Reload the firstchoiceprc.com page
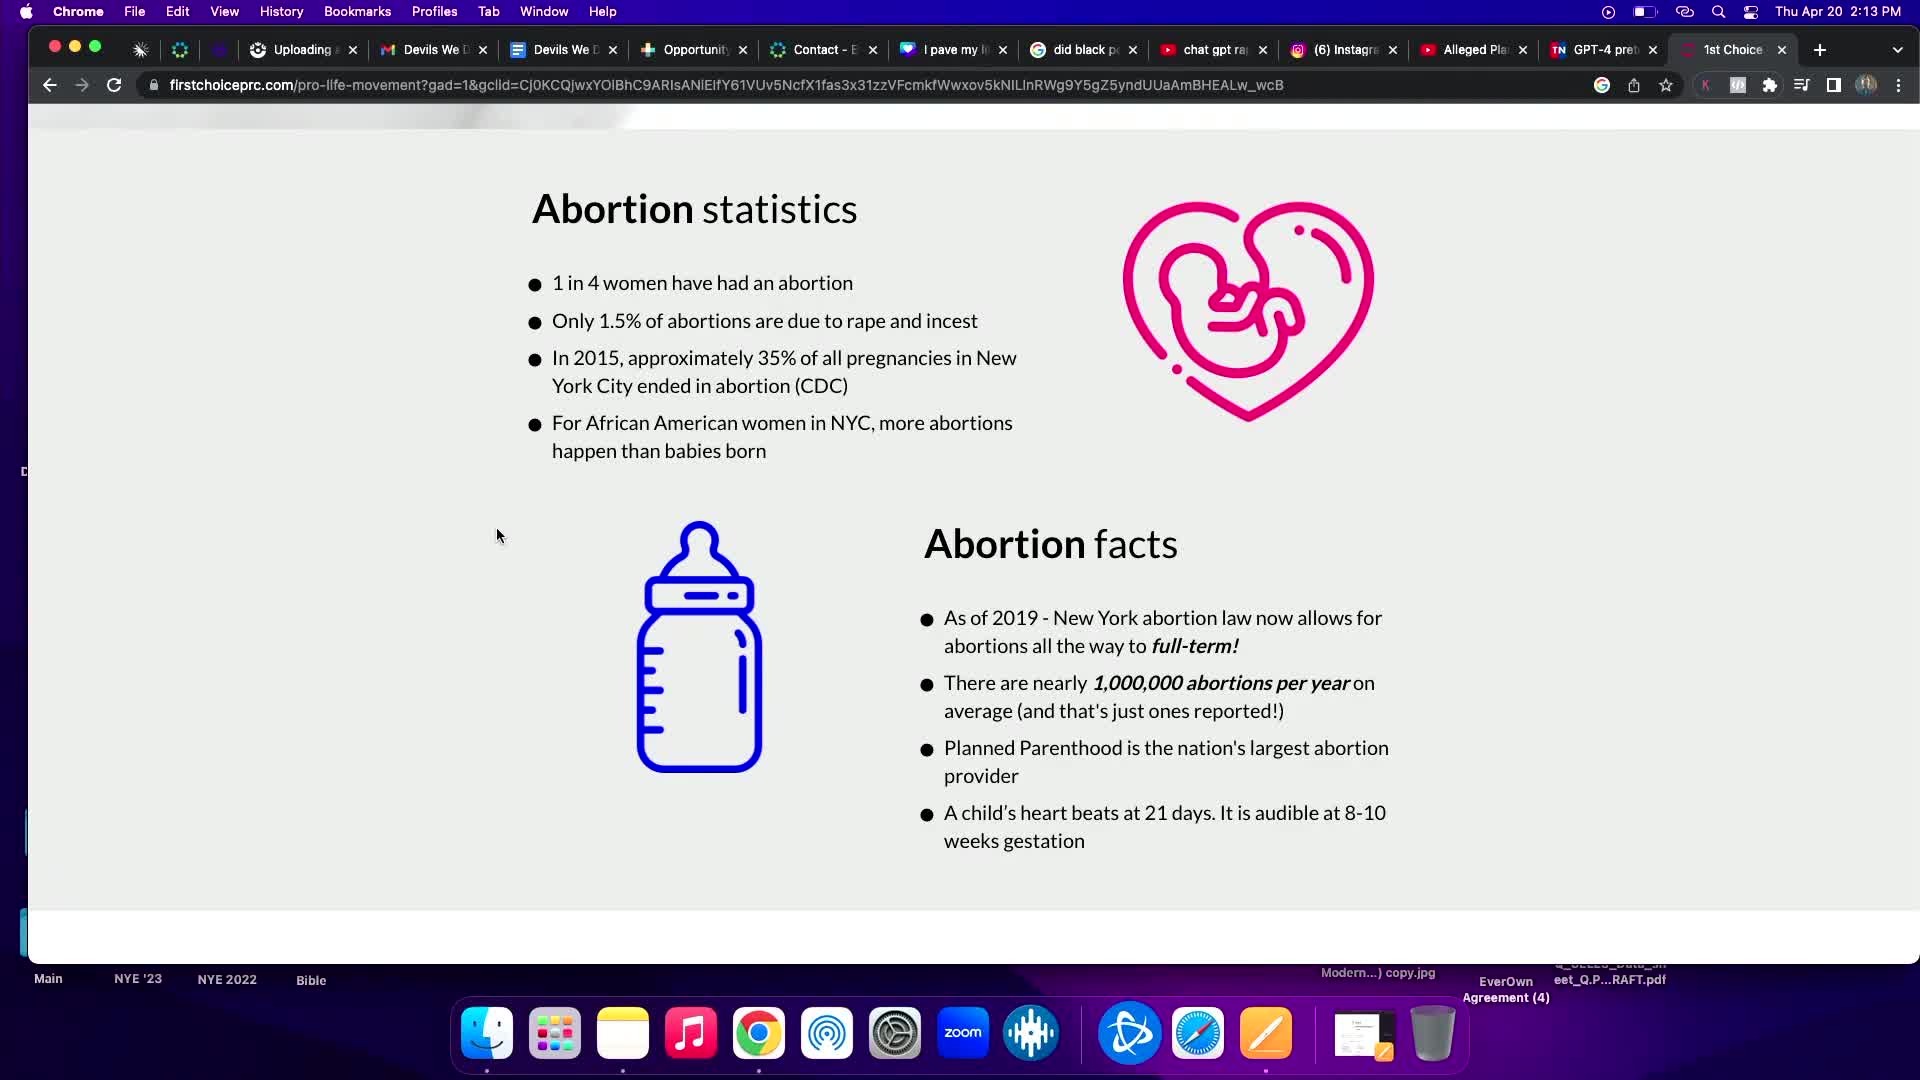 114,86
